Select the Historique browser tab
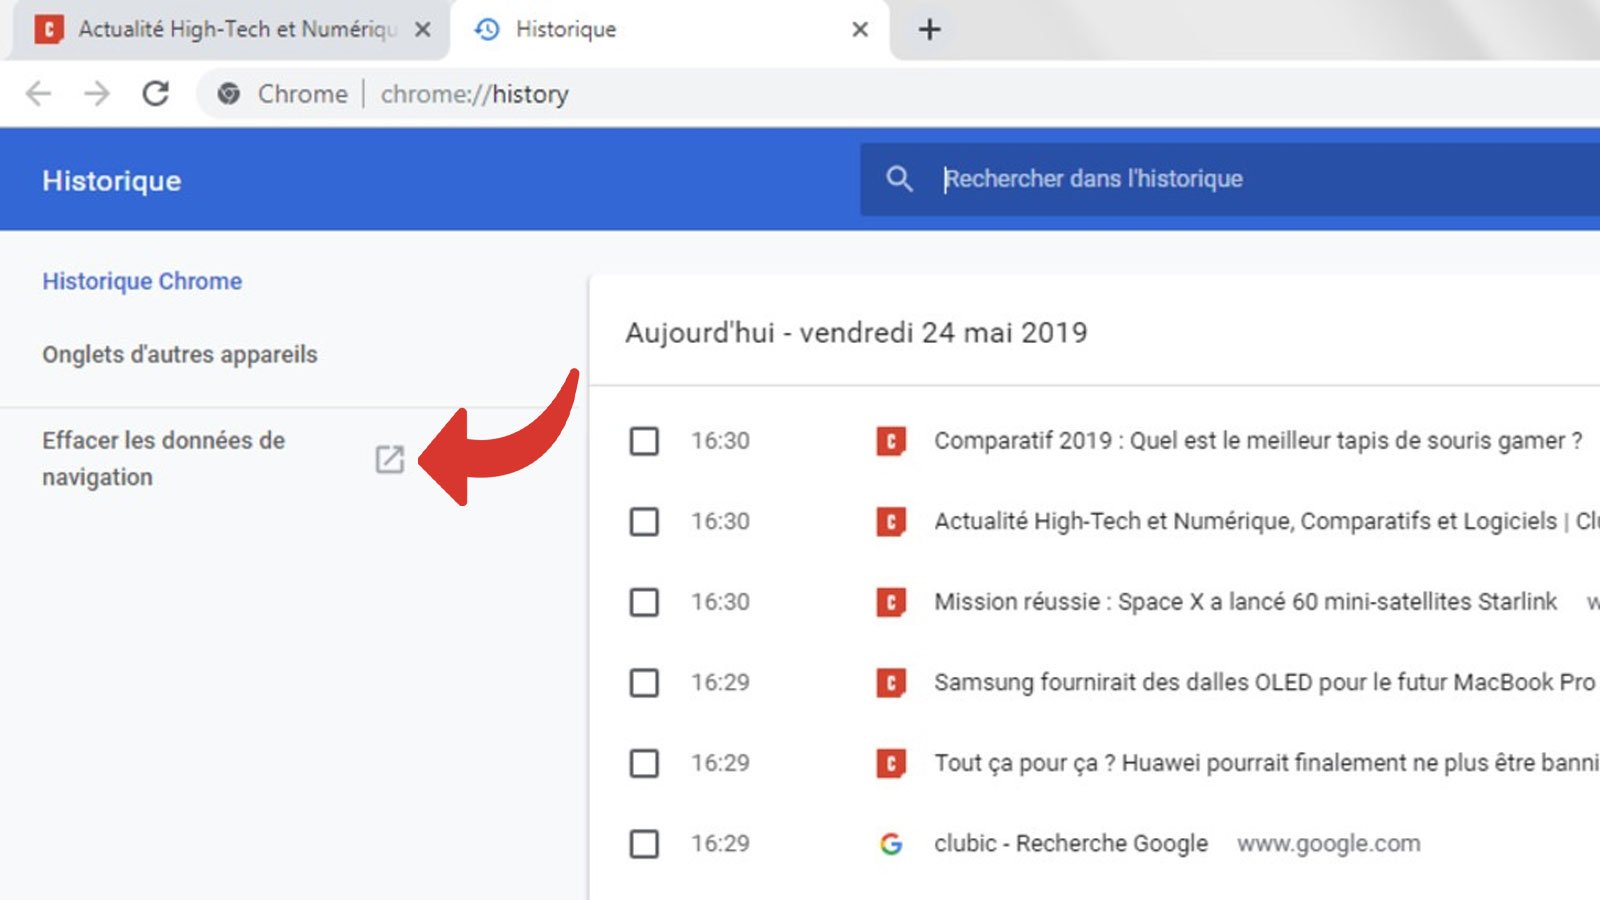Viewport: 1600px width, 900px height. point(670,30)
